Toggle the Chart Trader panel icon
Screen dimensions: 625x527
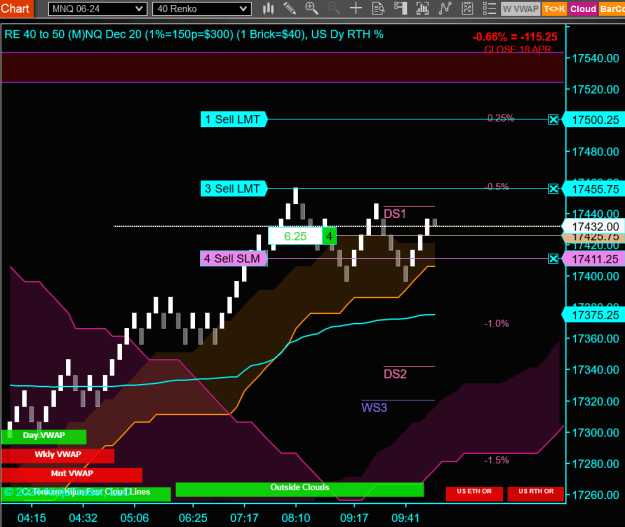400,8
